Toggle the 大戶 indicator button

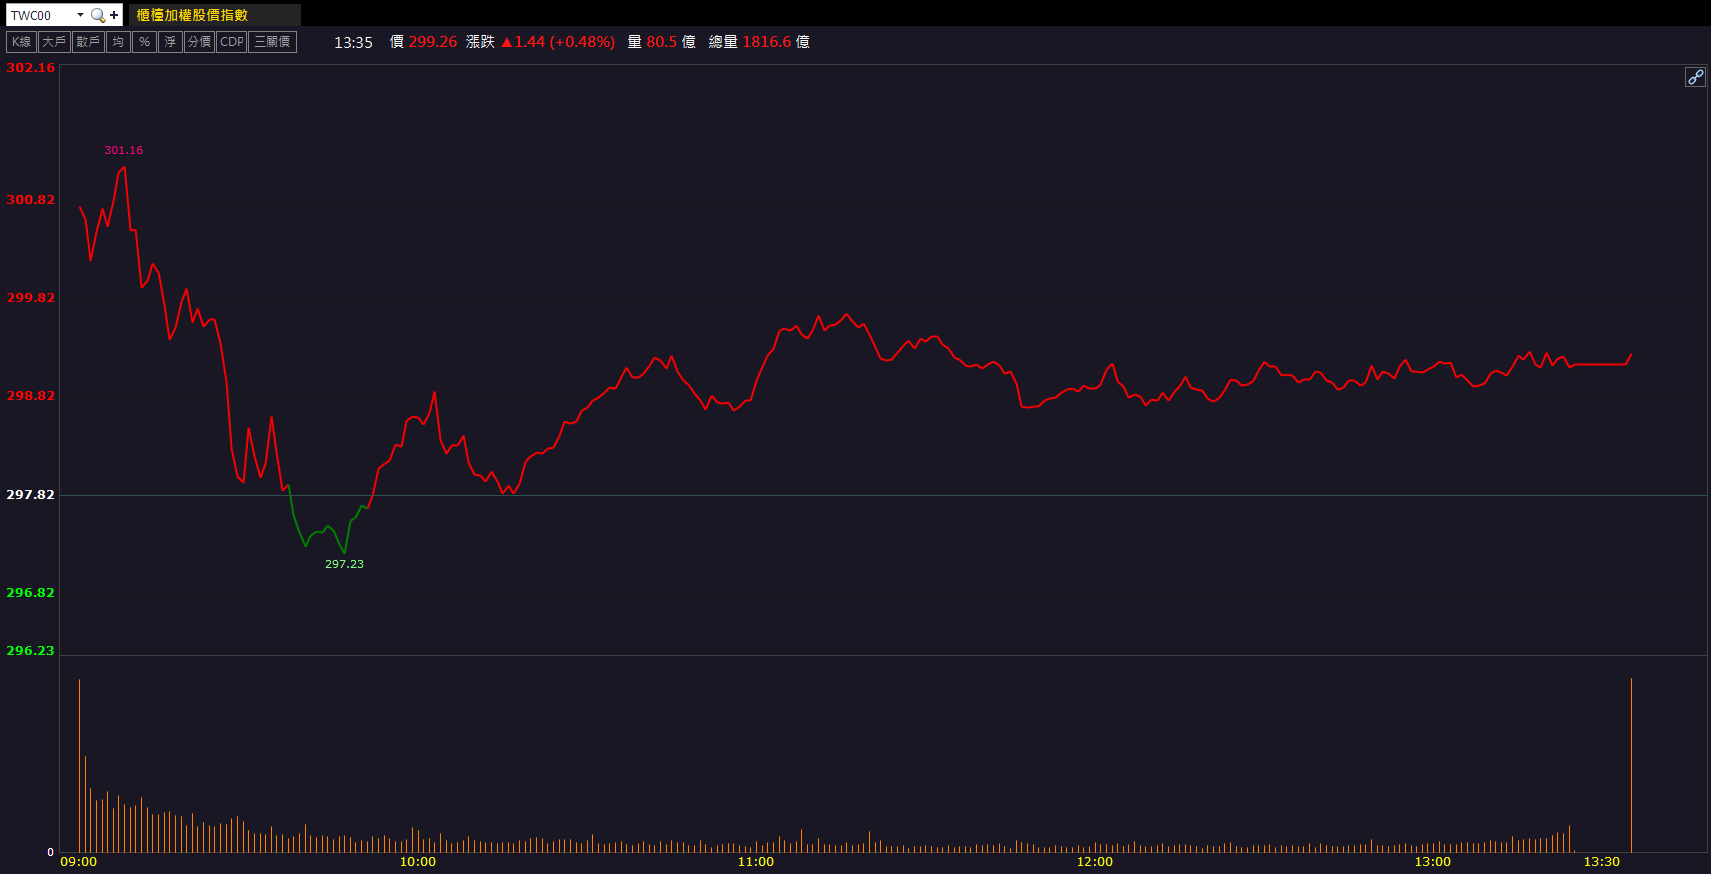pos(54,42)
